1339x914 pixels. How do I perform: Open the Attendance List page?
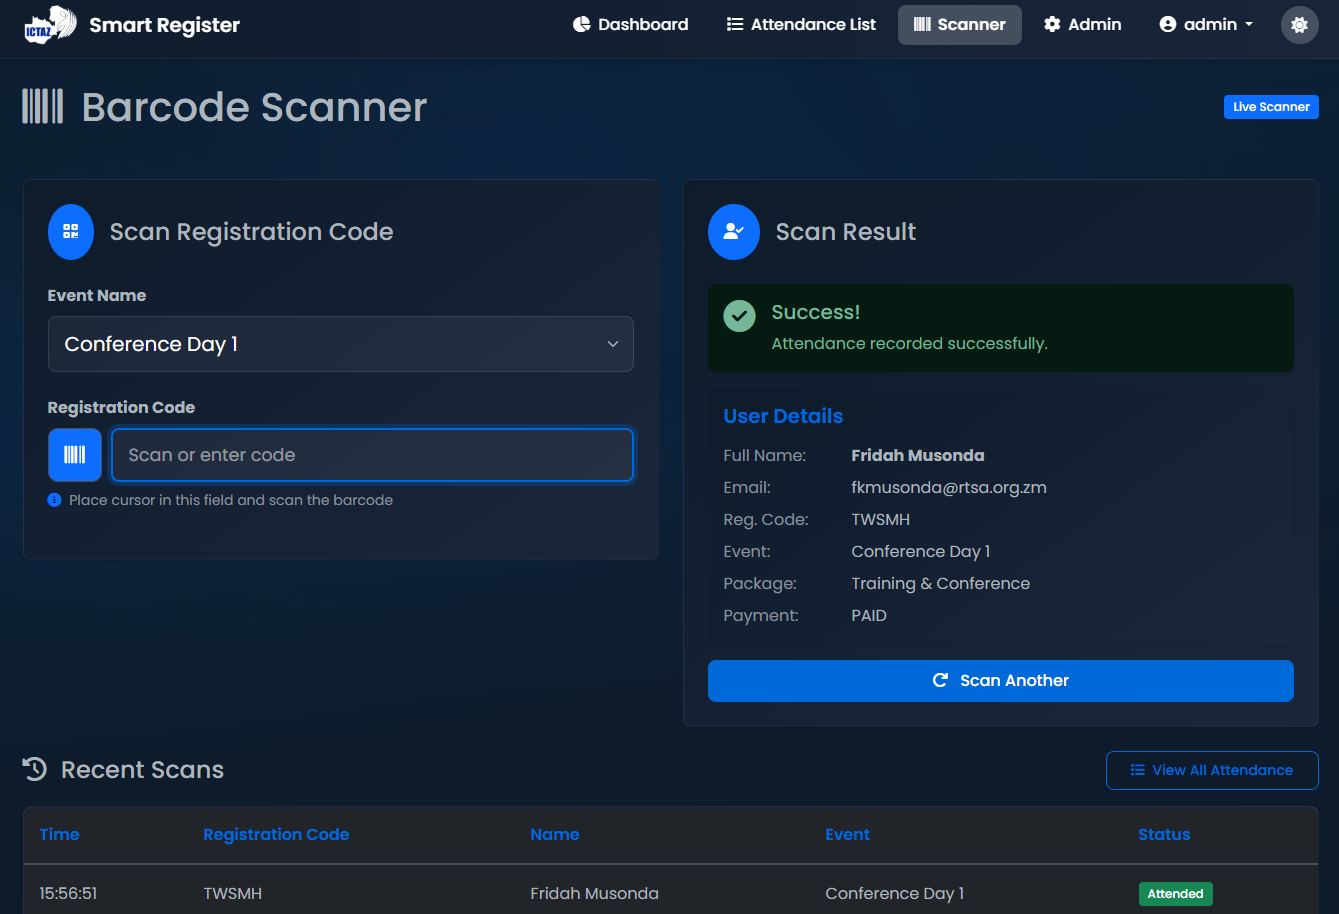click(x=801, y=25)
